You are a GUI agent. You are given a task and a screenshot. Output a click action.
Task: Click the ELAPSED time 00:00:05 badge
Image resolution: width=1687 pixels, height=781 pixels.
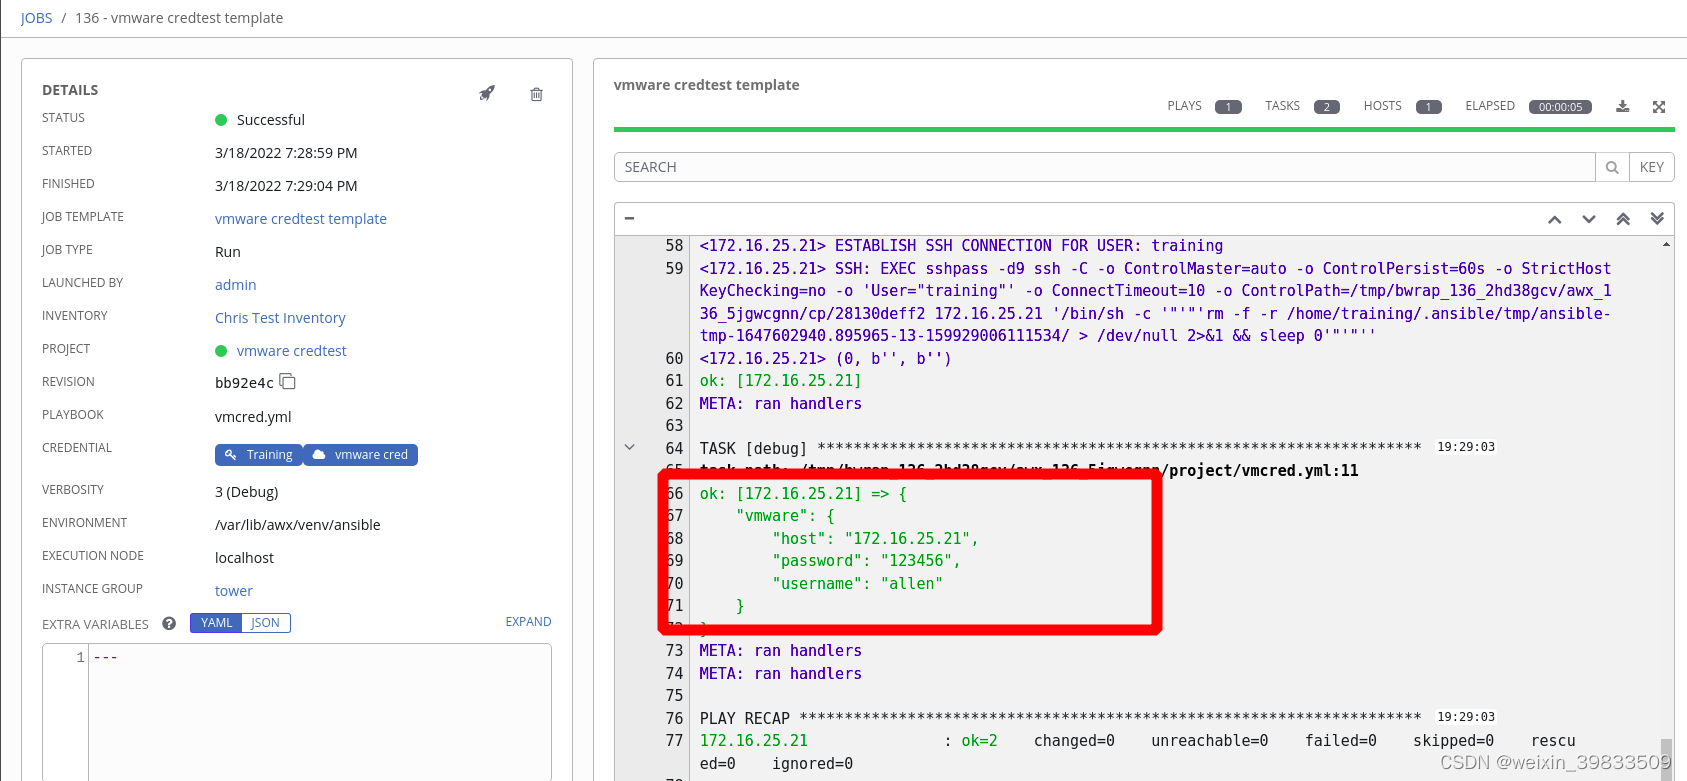[1560, 107]
